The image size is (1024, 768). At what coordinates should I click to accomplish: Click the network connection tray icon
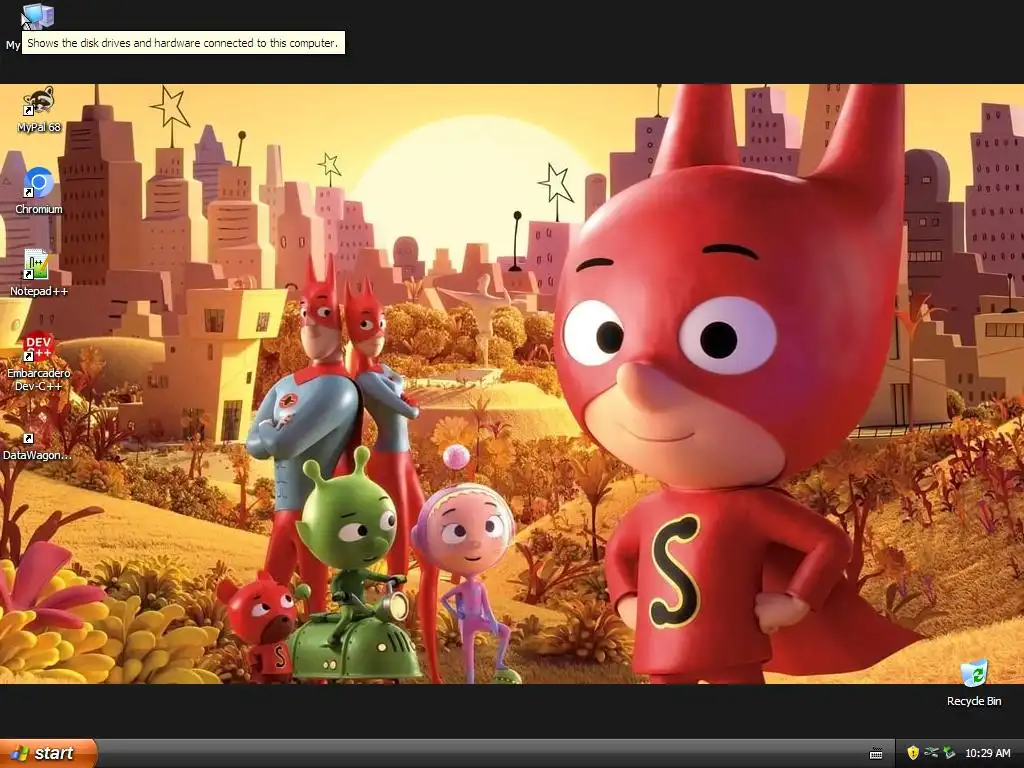(931, 753)
